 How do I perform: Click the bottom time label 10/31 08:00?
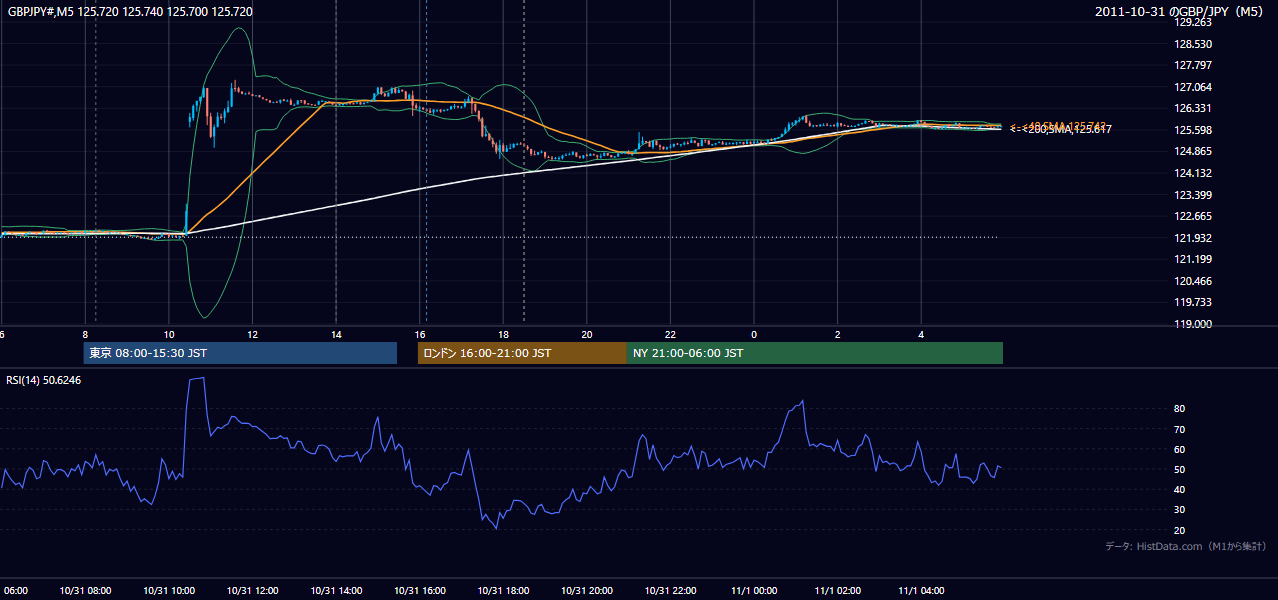coord(85,591)
